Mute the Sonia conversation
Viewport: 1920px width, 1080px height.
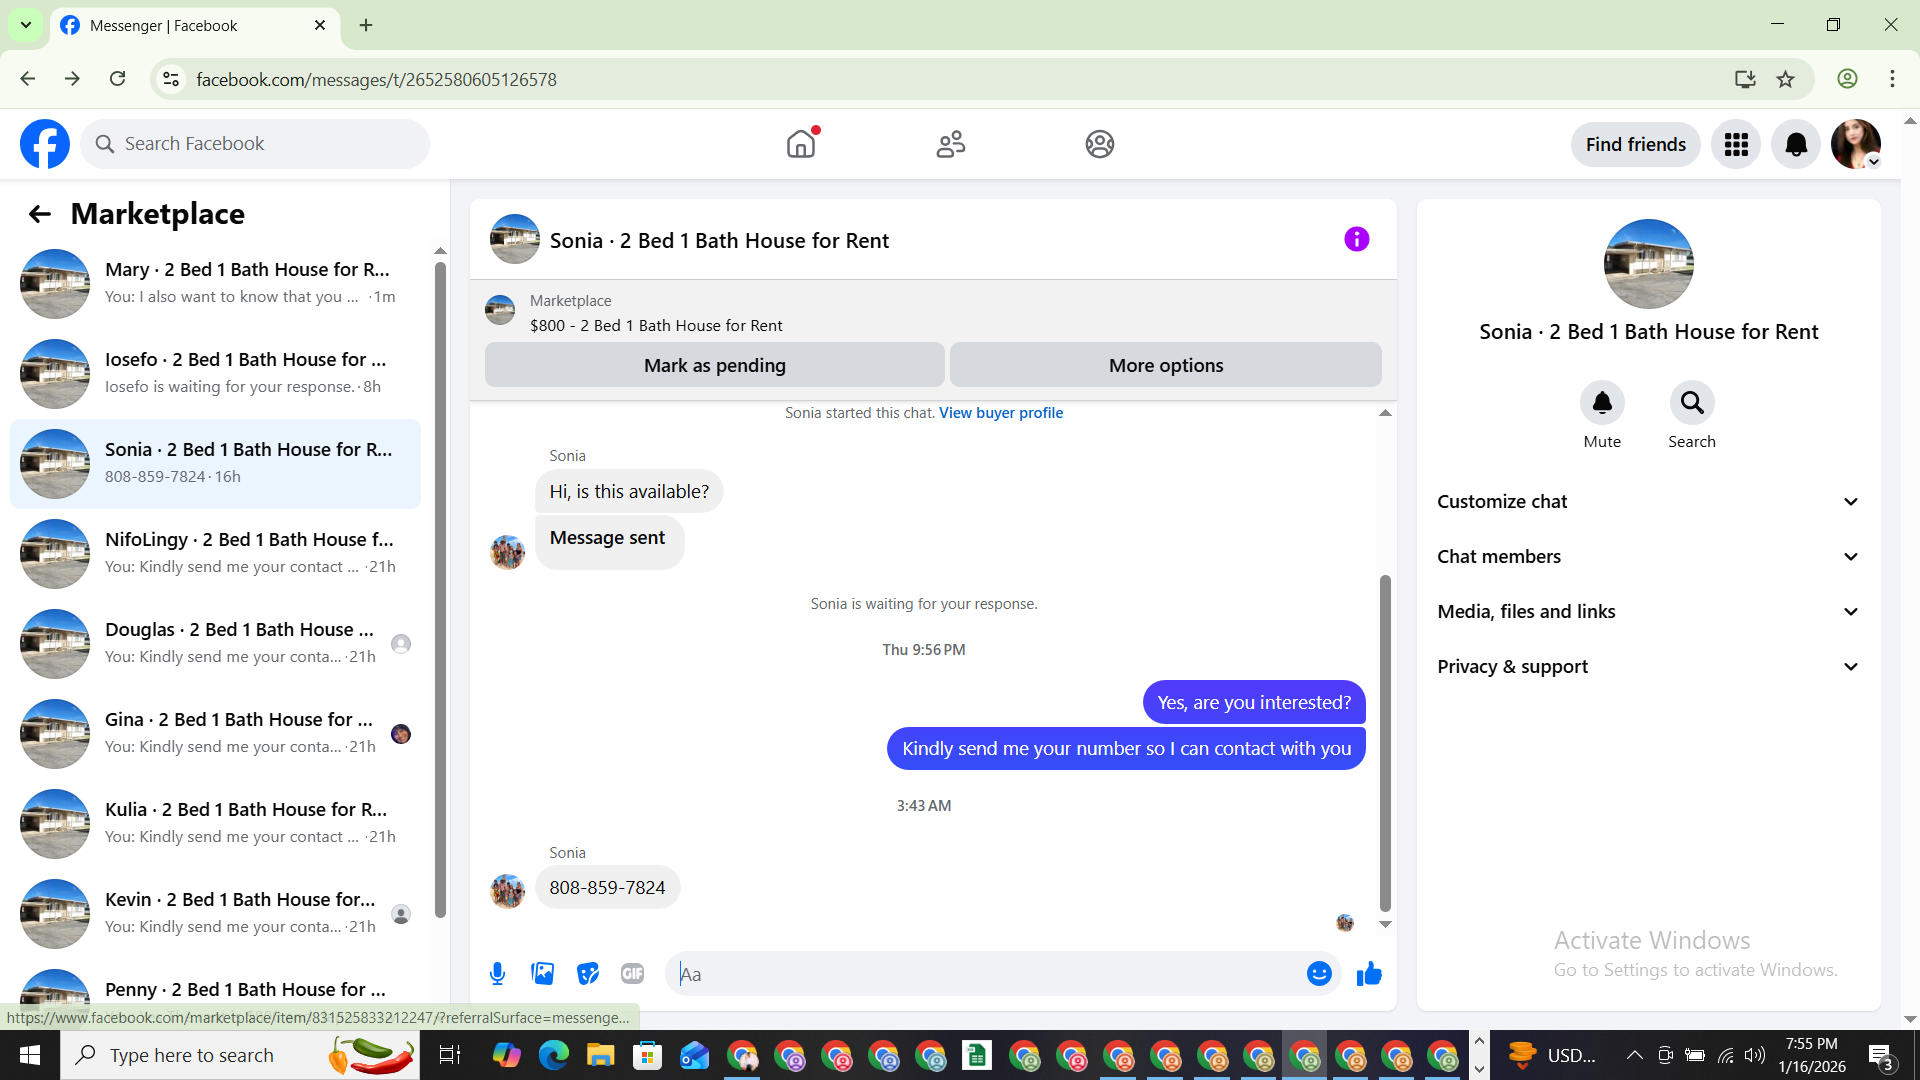[x=1602, y=403]
